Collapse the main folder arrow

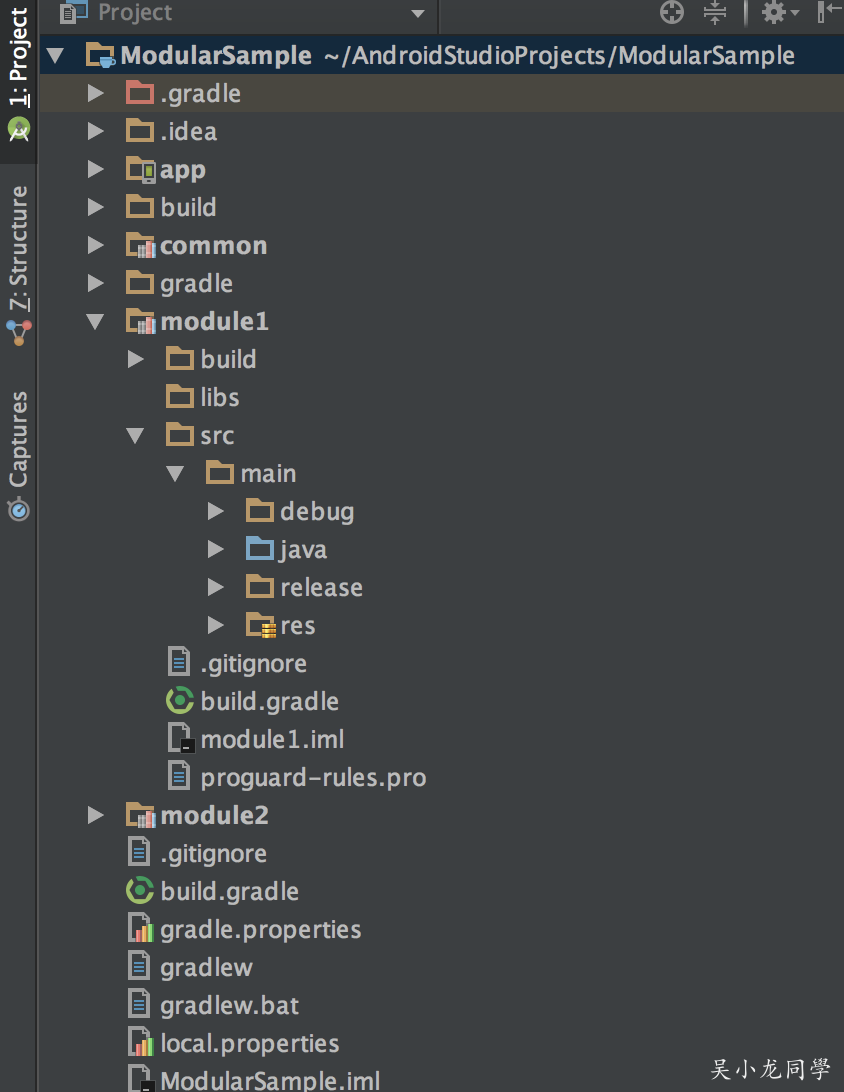click(175, 474)
